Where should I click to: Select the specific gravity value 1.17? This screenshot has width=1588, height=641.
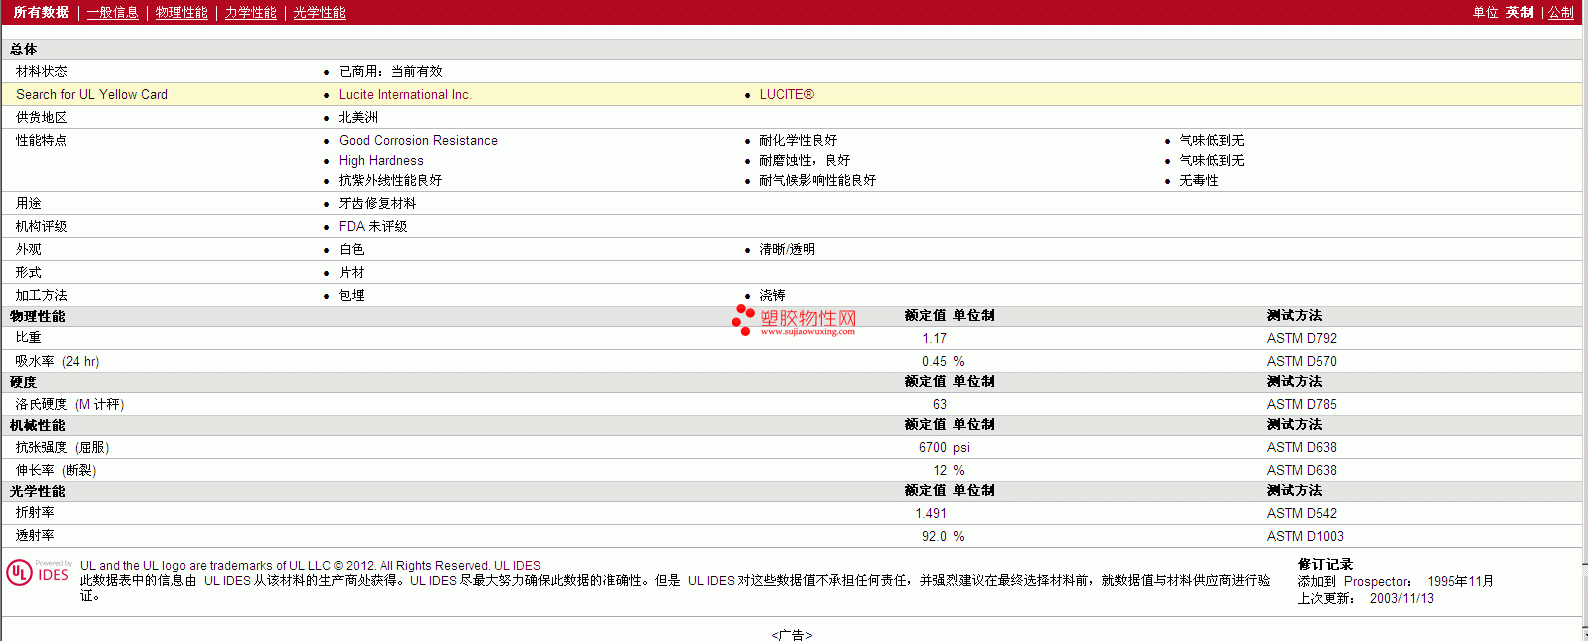(934, 338)
